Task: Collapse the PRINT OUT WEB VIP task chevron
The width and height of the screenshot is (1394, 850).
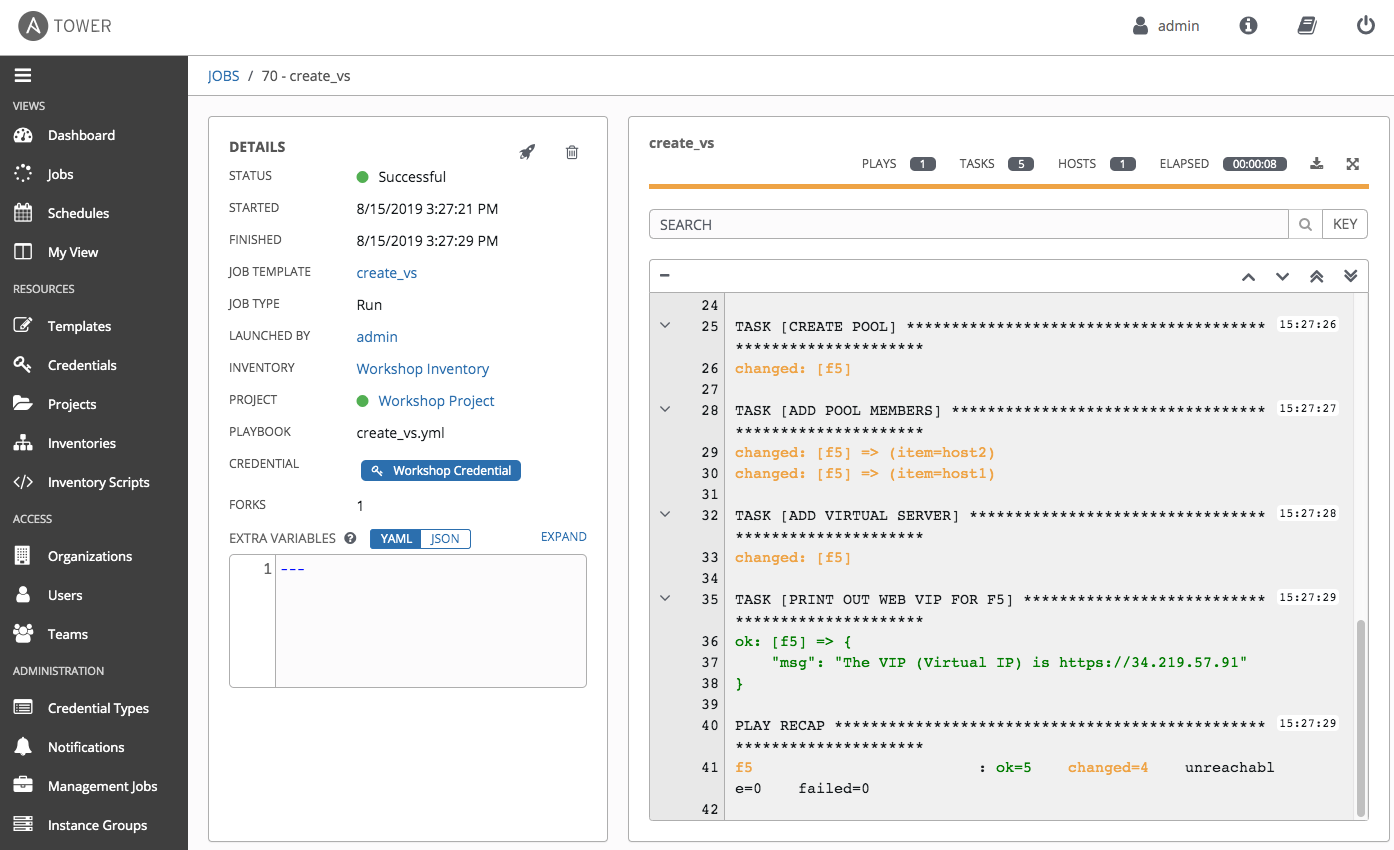Action: (665, 598)
